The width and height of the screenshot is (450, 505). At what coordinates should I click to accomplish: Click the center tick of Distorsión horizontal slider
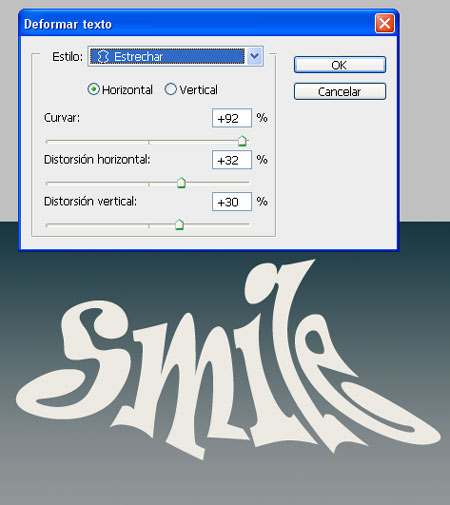(x=149, y=184)
